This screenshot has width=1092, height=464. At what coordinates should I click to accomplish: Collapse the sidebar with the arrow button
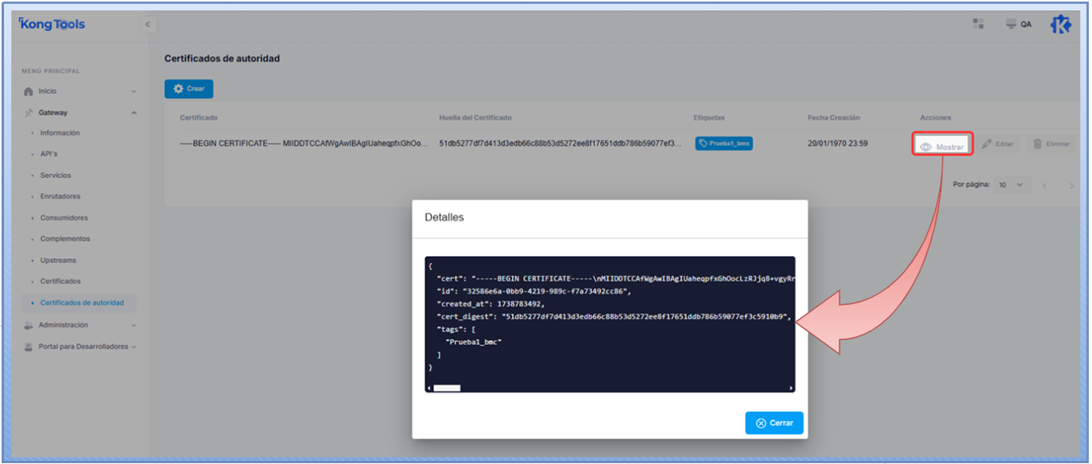coord(148,24)
